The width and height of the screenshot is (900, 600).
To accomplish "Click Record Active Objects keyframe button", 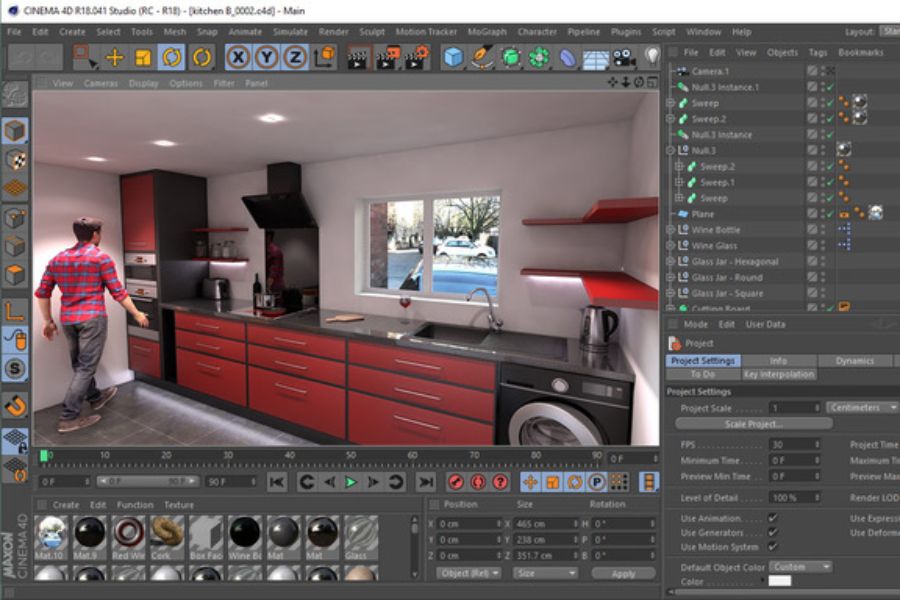I will coord(456,482).
